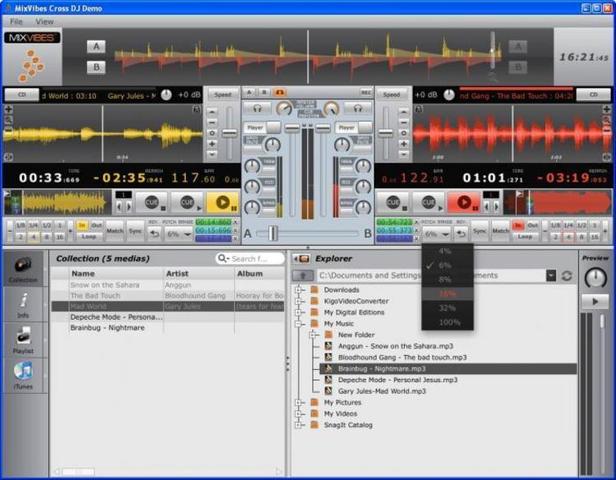
Task: Click deck A pitch speed slider handle
Action: click(229, 133)
